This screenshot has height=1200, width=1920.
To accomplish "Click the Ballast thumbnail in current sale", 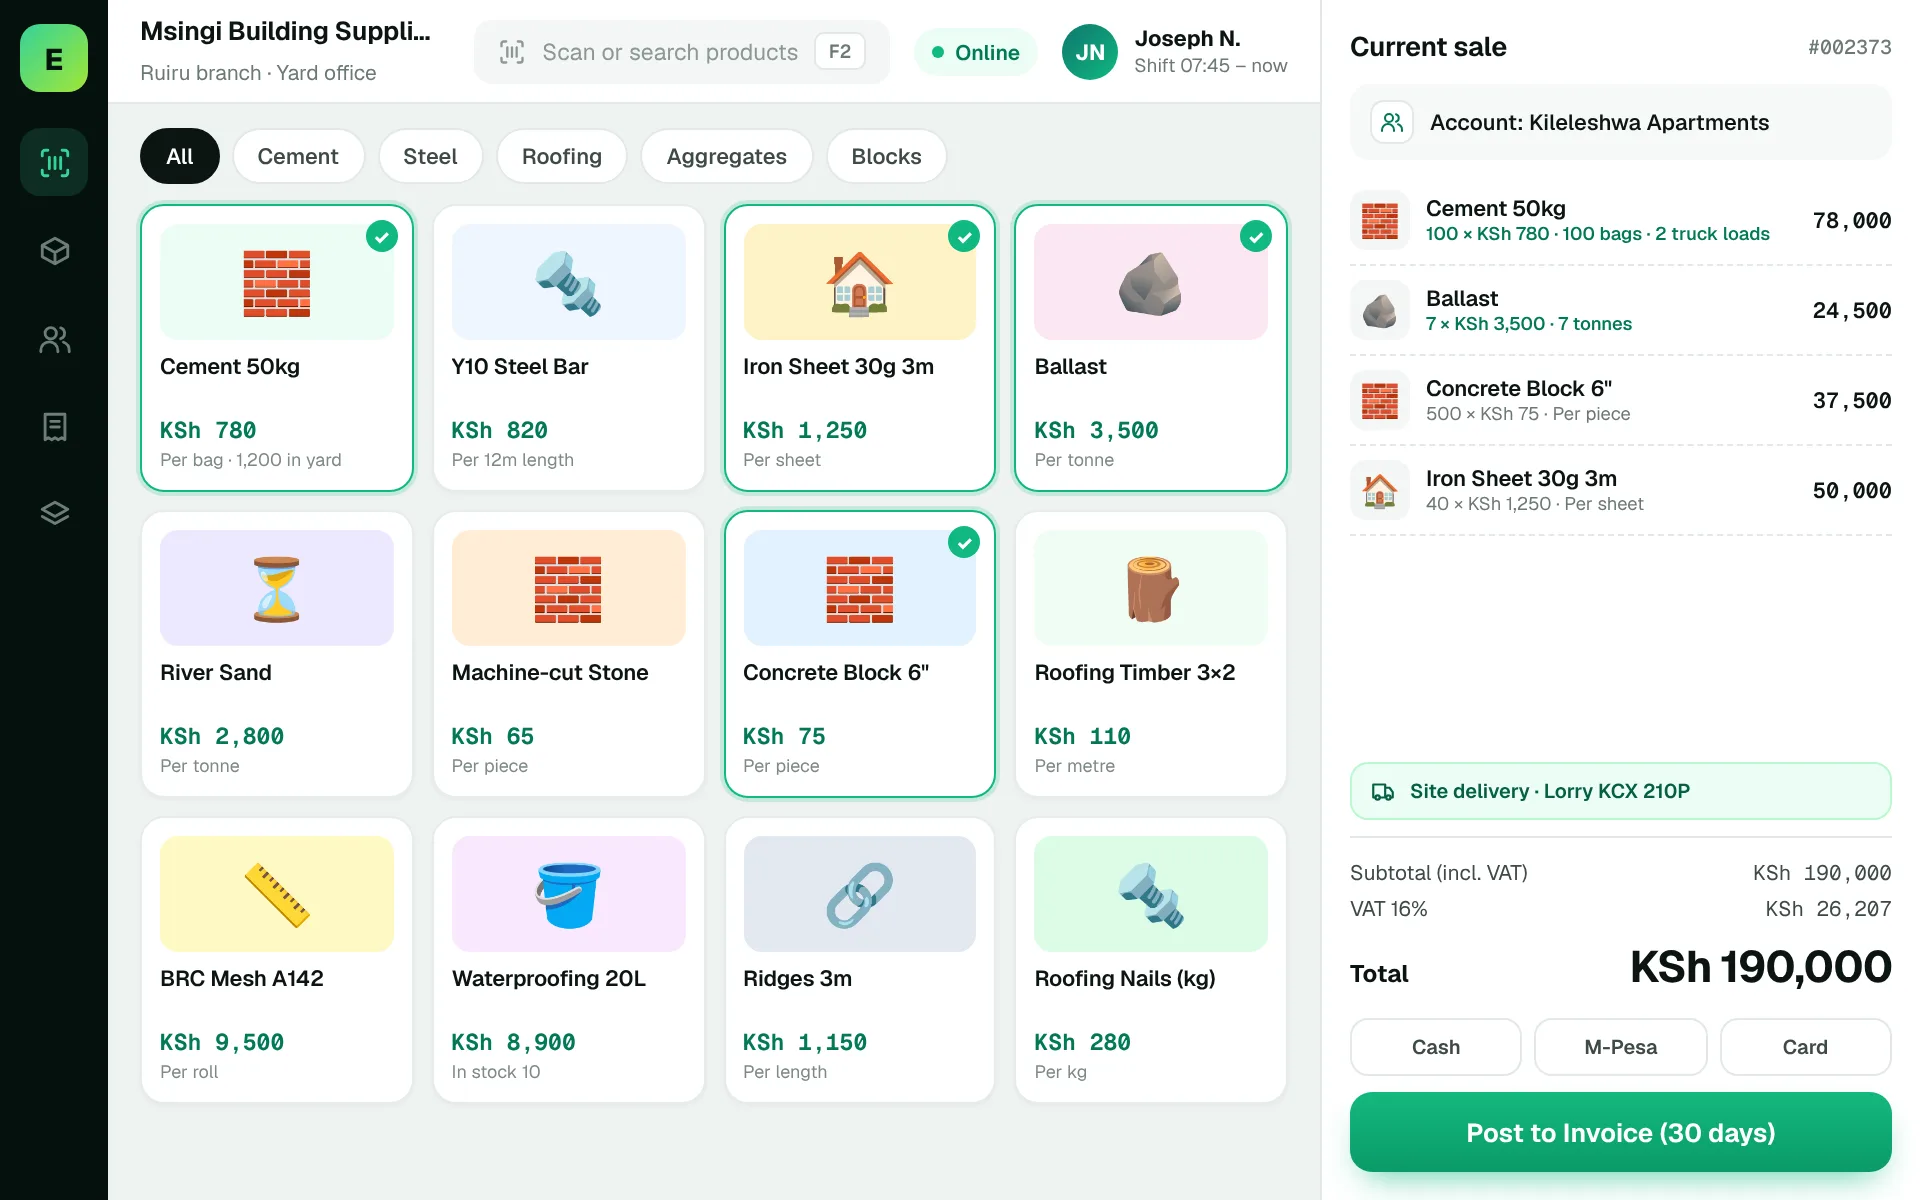I will pos(1380,310).
